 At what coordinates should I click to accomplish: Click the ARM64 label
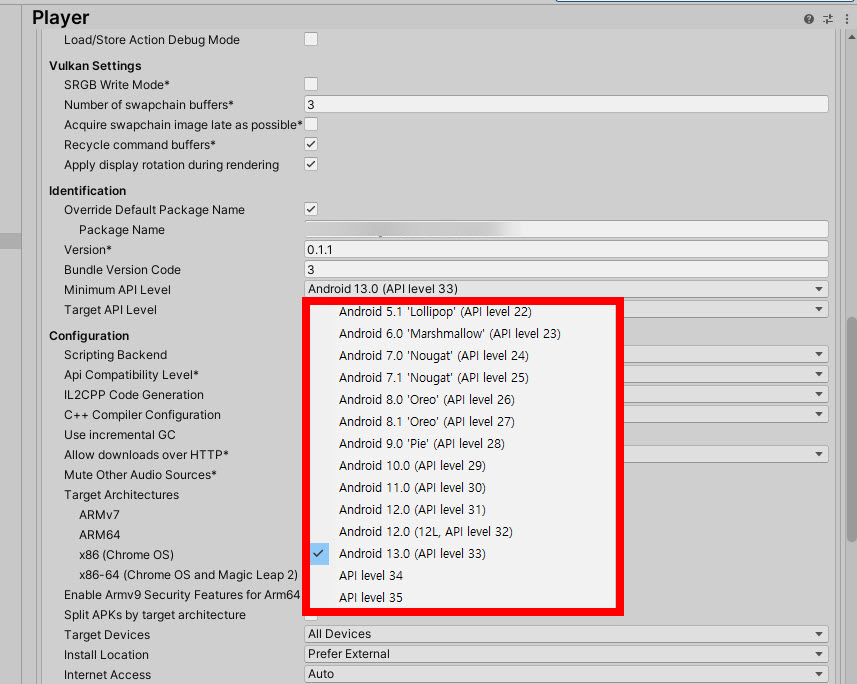click(99, 535)
